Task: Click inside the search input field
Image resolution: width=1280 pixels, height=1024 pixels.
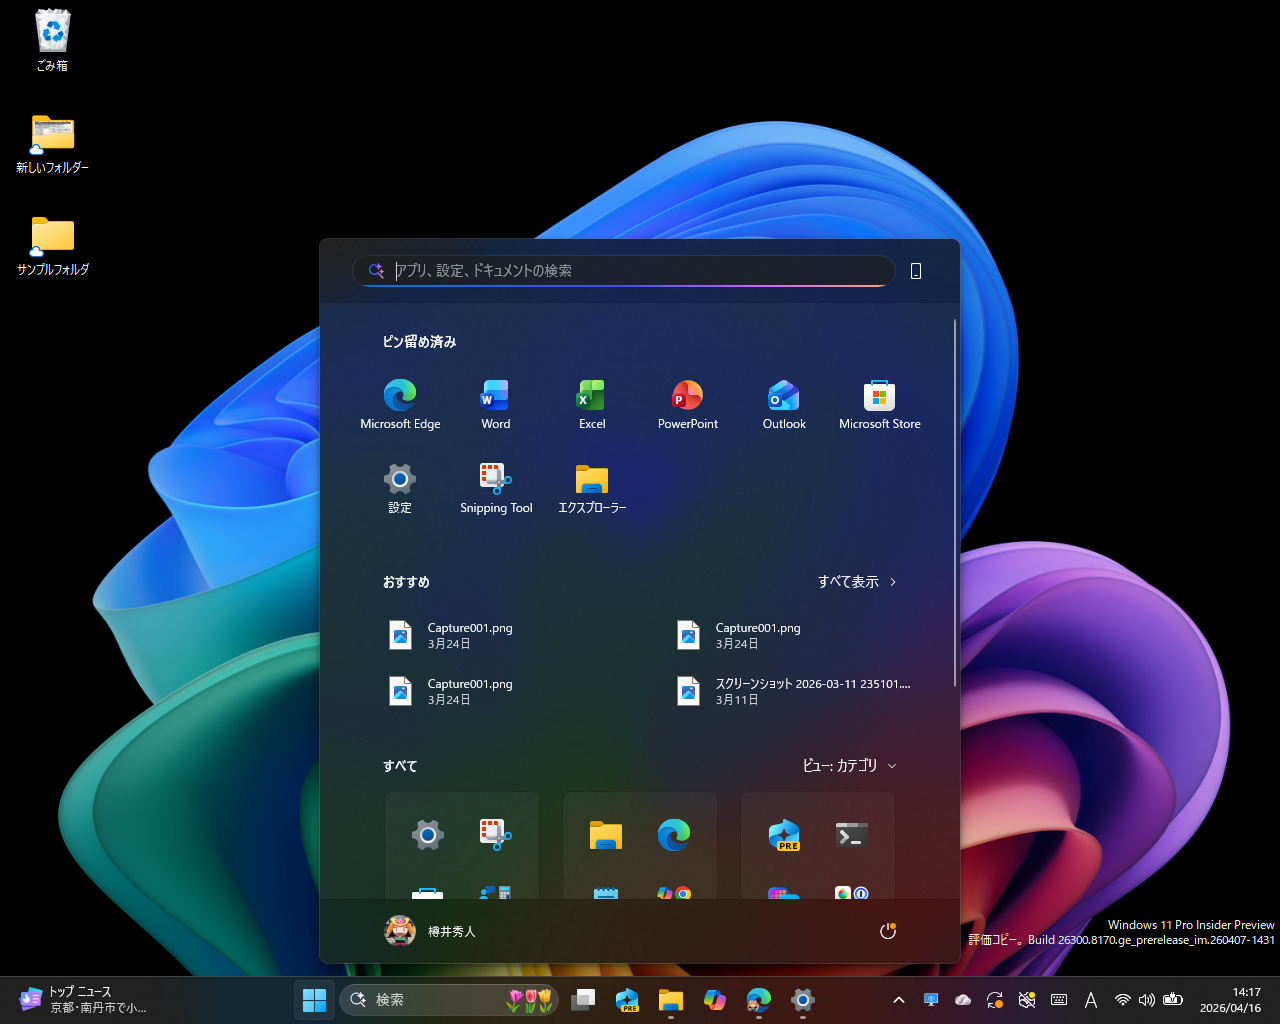Action: 622,270
